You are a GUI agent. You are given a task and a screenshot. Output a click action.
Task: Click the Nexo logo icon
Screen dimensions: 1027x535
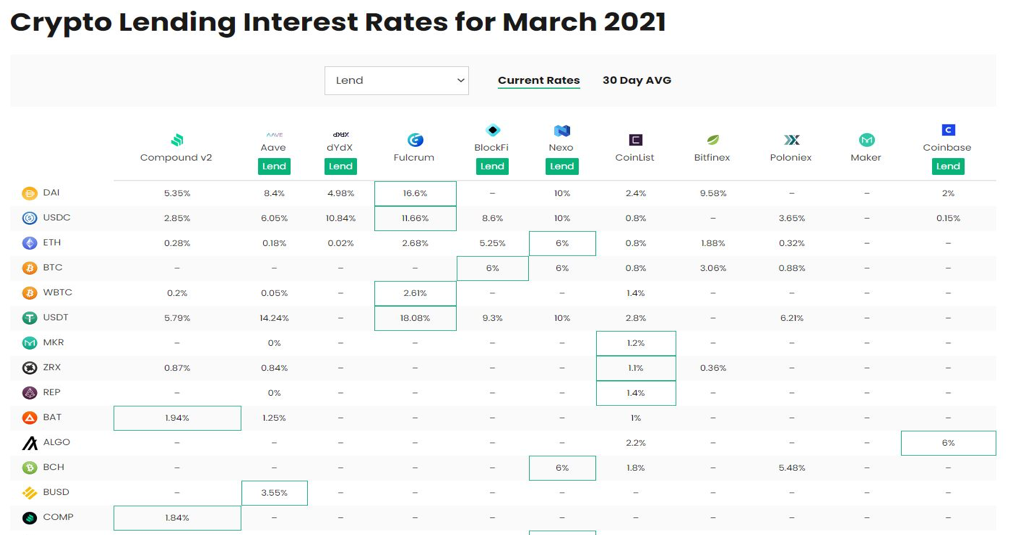[562, 130]
